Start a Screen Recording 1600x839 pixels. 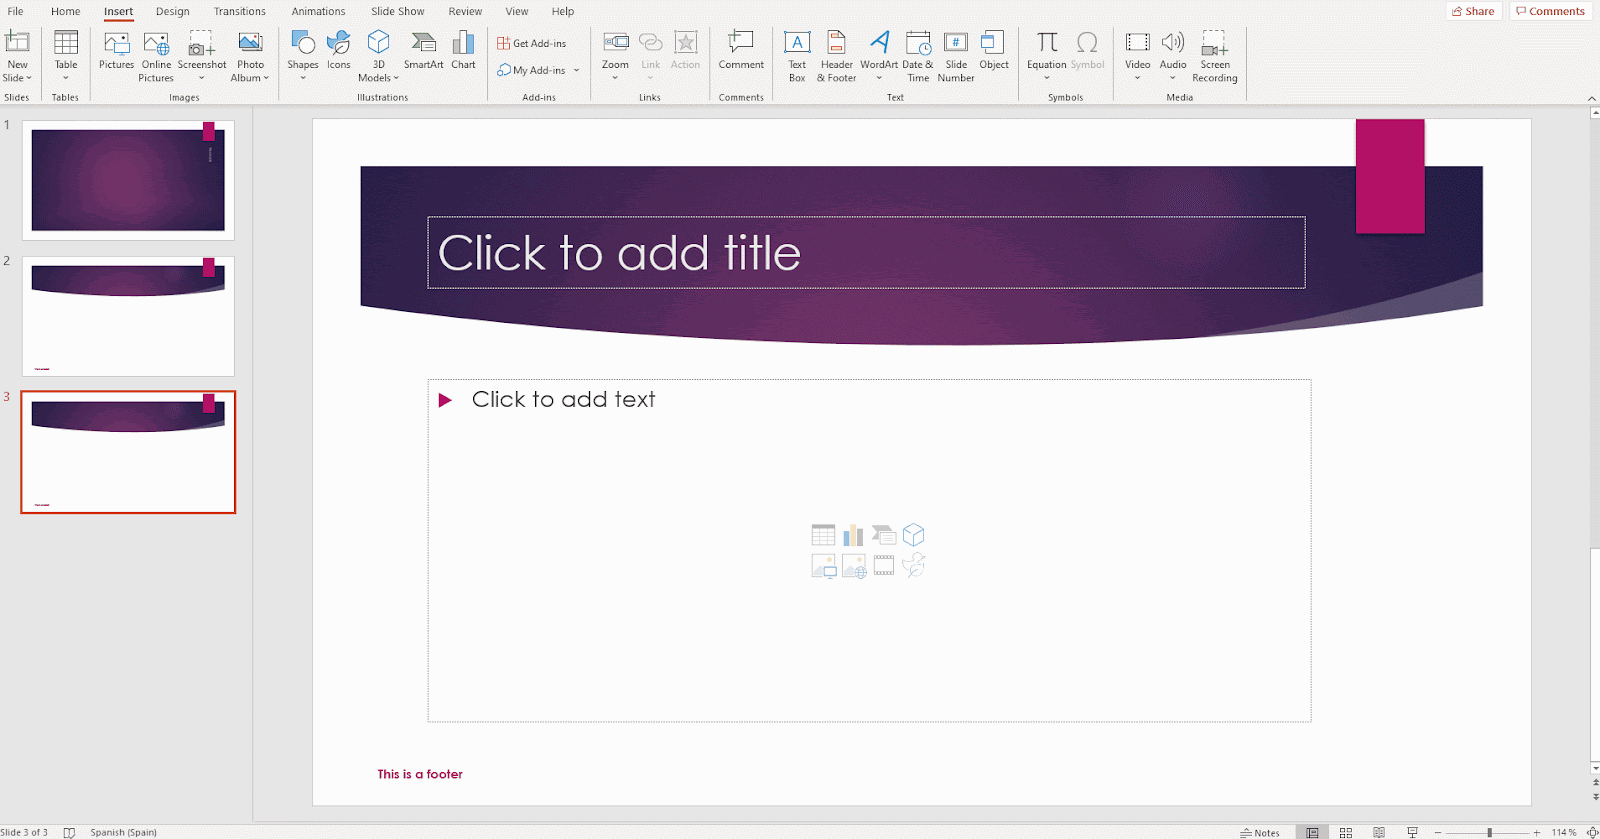(1215, 57)
